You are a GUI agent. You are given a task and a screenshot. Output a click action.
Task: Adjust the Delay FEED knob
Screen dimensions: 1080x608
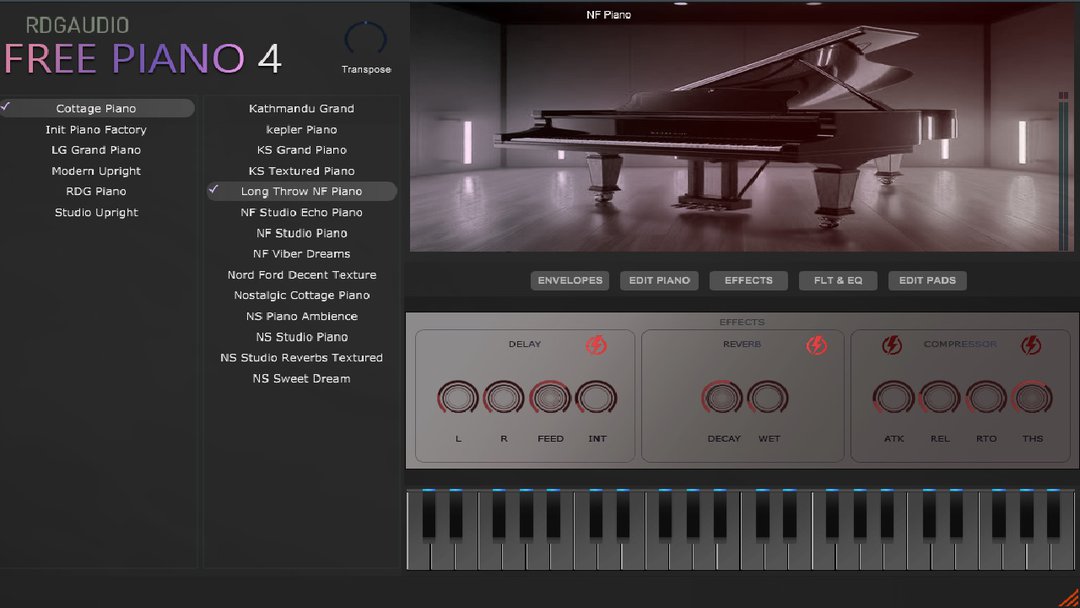tap(551, 397)
